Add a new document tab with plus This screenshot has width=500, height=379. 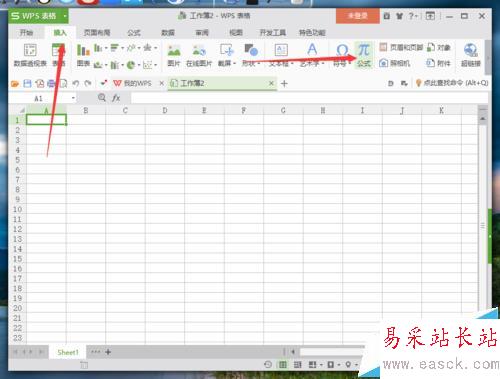click(284, 84)
